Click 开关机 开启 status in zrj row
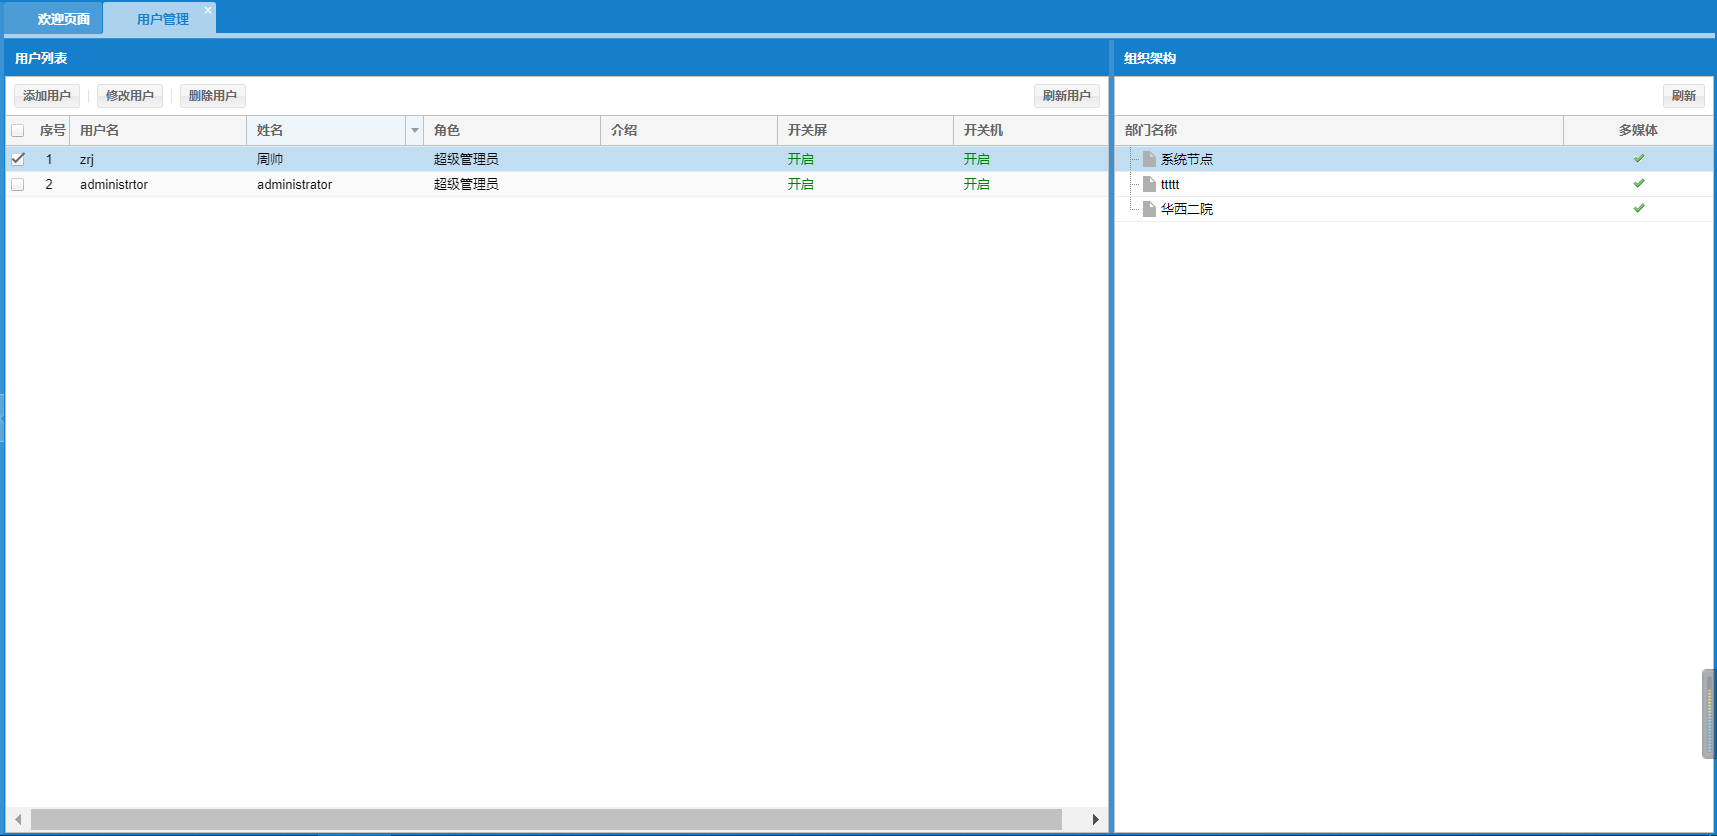 (x=977, y=159)
